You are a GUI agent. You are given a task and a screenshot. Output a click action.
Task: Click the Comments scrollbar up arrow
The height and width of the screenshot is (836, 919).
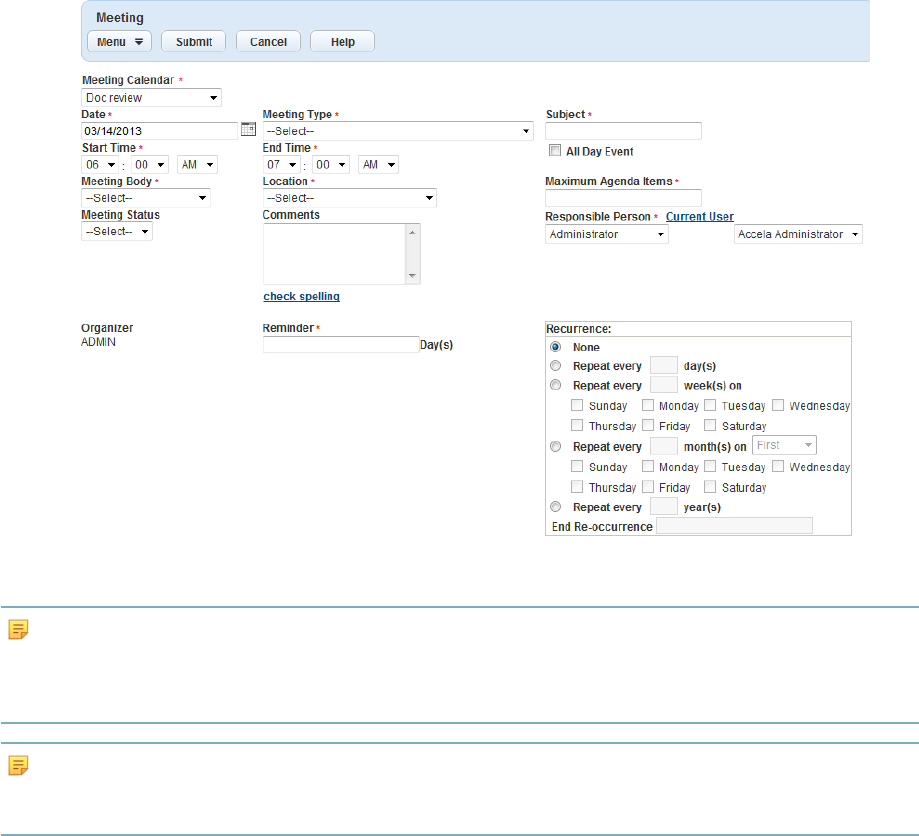(413, 232)
